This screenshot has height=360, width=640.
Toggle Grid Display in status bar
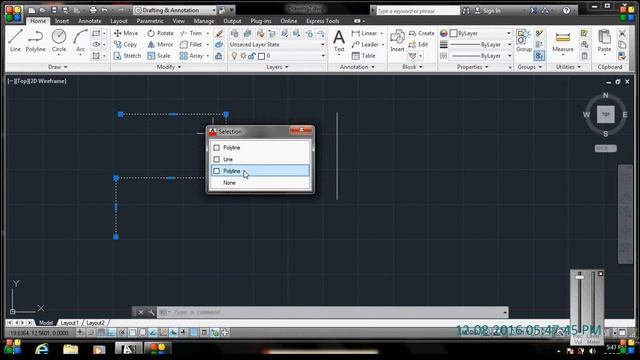(101, 333)
